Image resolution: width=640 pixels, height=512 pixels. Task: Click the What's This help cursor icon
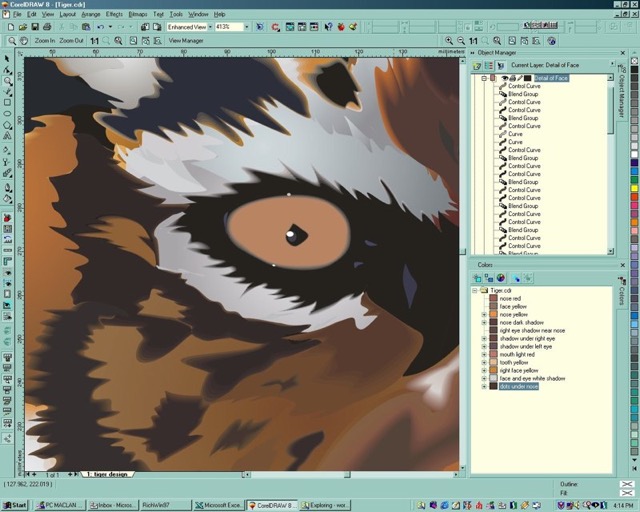pyautogui.click(x=329, y=27)
